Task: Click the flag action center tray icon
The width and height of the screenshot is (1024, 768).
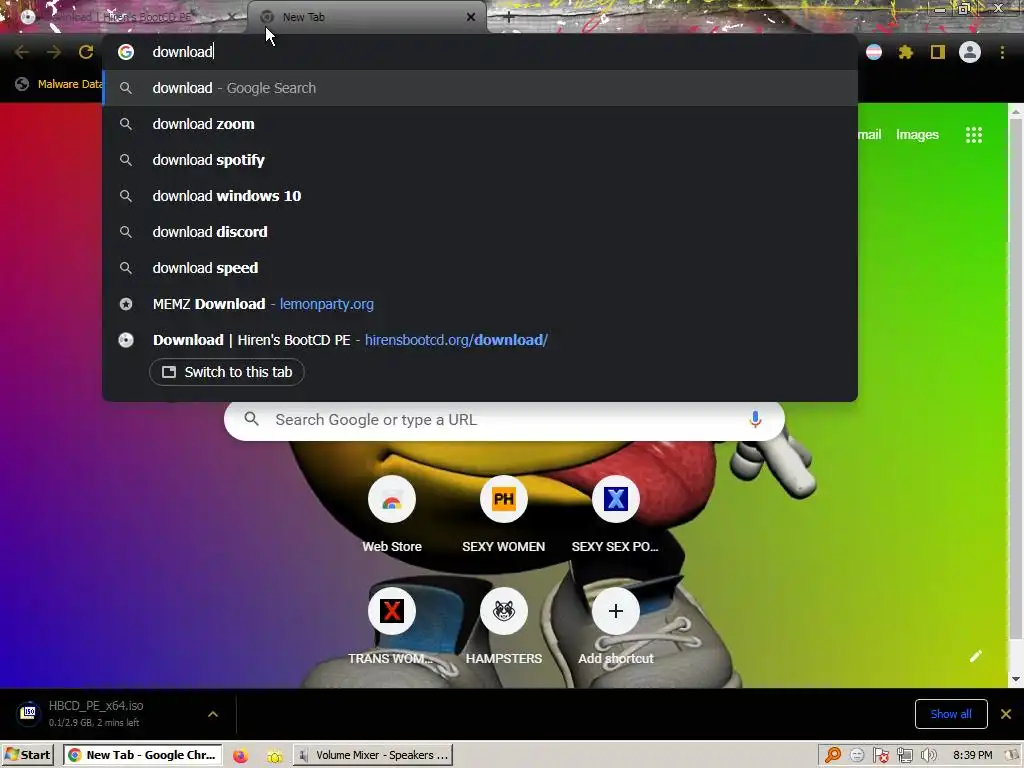Action: point(880,755)
